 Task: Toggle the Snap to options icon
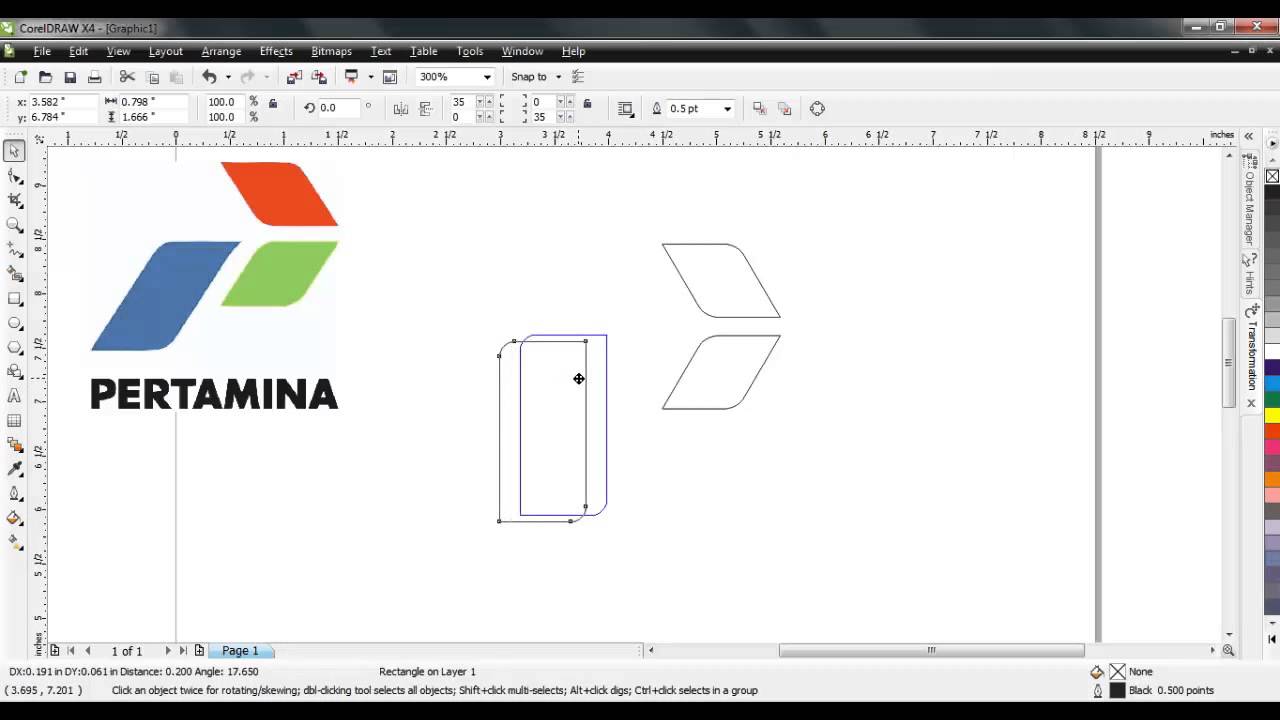pyautogui.click(x=577, y=77)
